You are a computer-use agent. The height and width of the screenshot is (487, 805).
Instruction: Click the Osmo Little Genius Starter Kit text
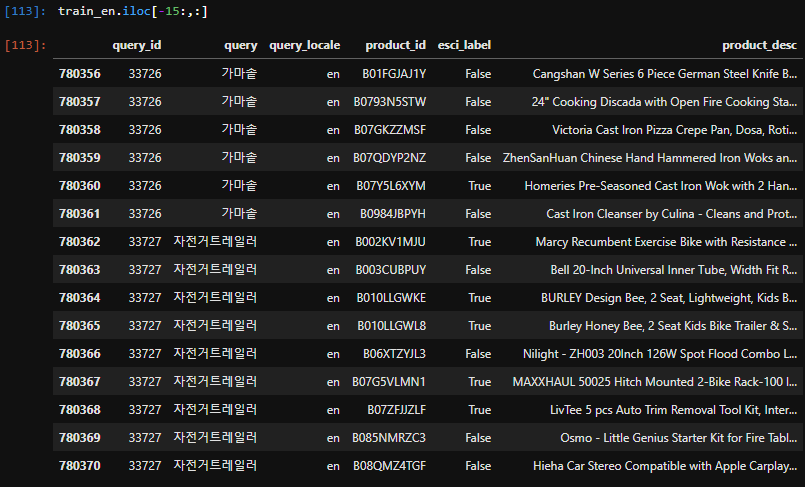(x=679, y=437)
